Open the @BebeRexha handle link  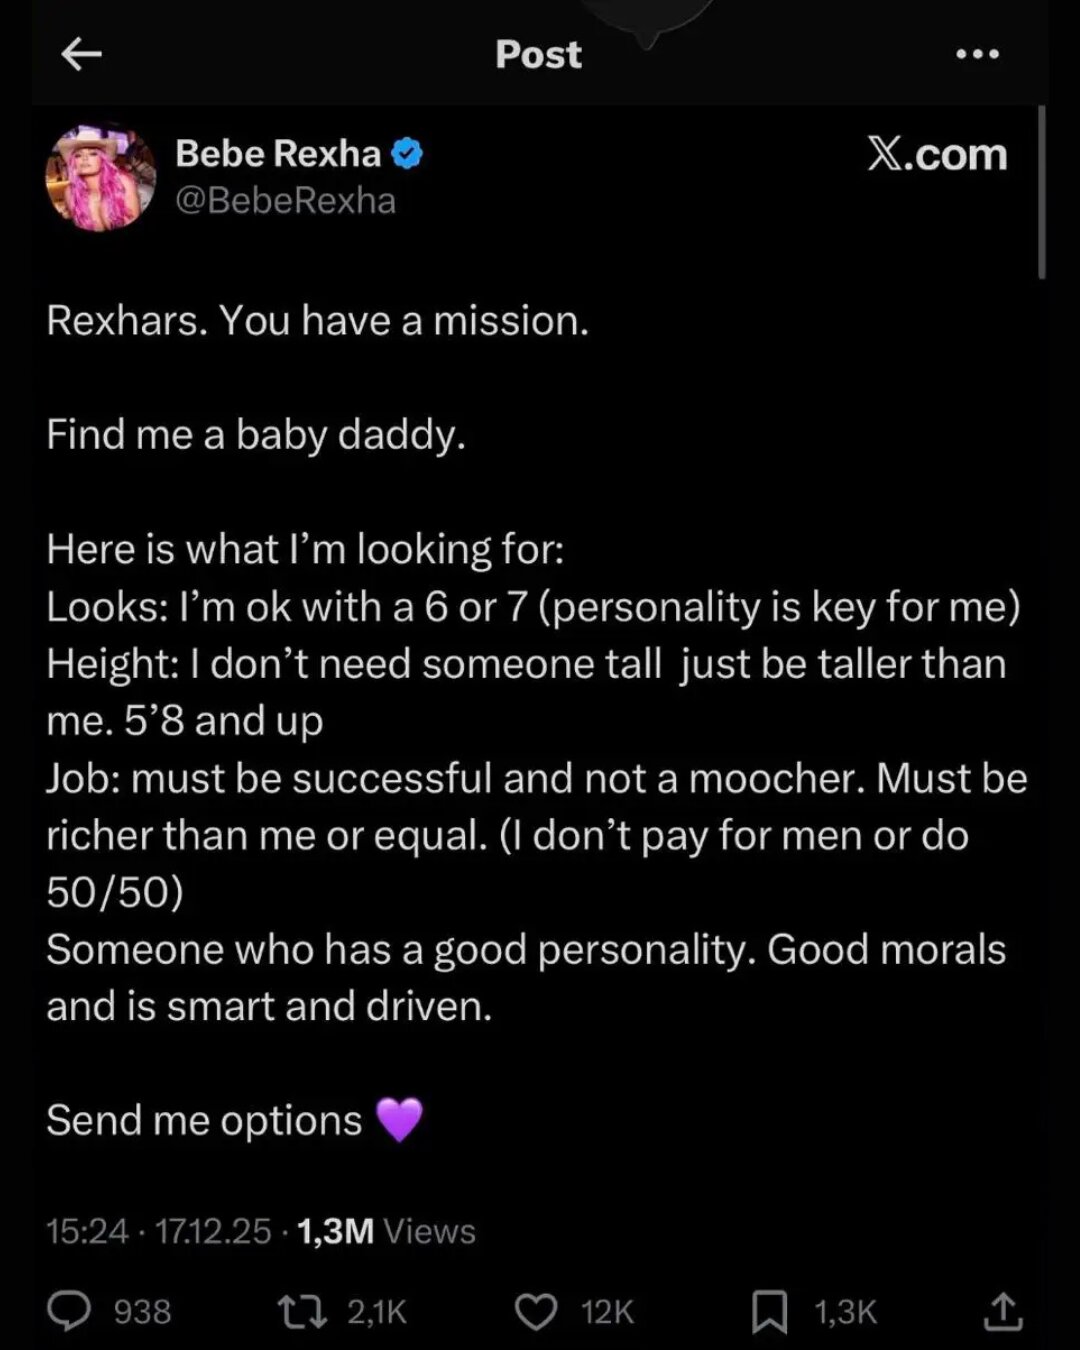point(285,201)
